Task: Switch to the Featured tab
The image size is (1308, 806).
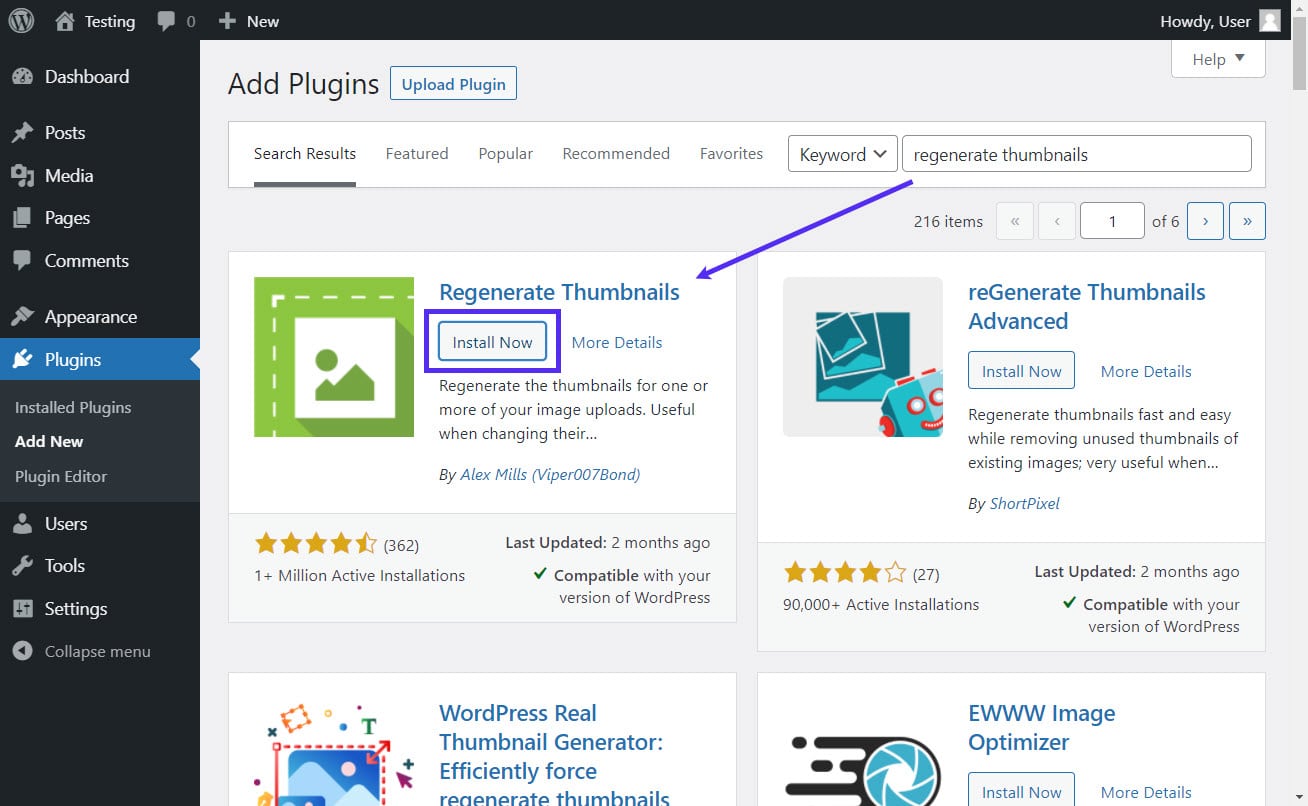Action: (x=416, y=154)
